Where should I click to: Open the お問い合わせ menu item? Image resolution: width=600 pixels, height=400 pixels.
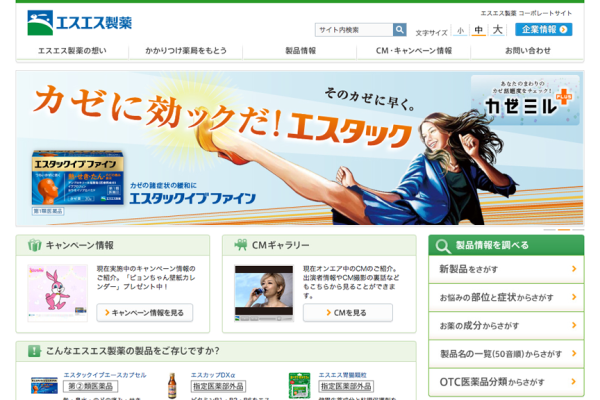point(528,51)
